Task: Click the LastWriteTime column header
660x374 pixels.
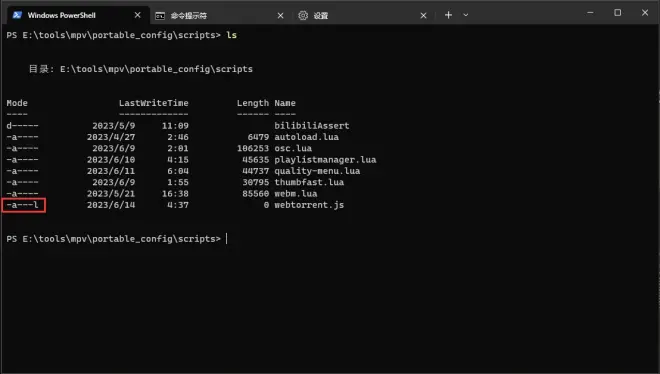Action: [x=154, y=103]
